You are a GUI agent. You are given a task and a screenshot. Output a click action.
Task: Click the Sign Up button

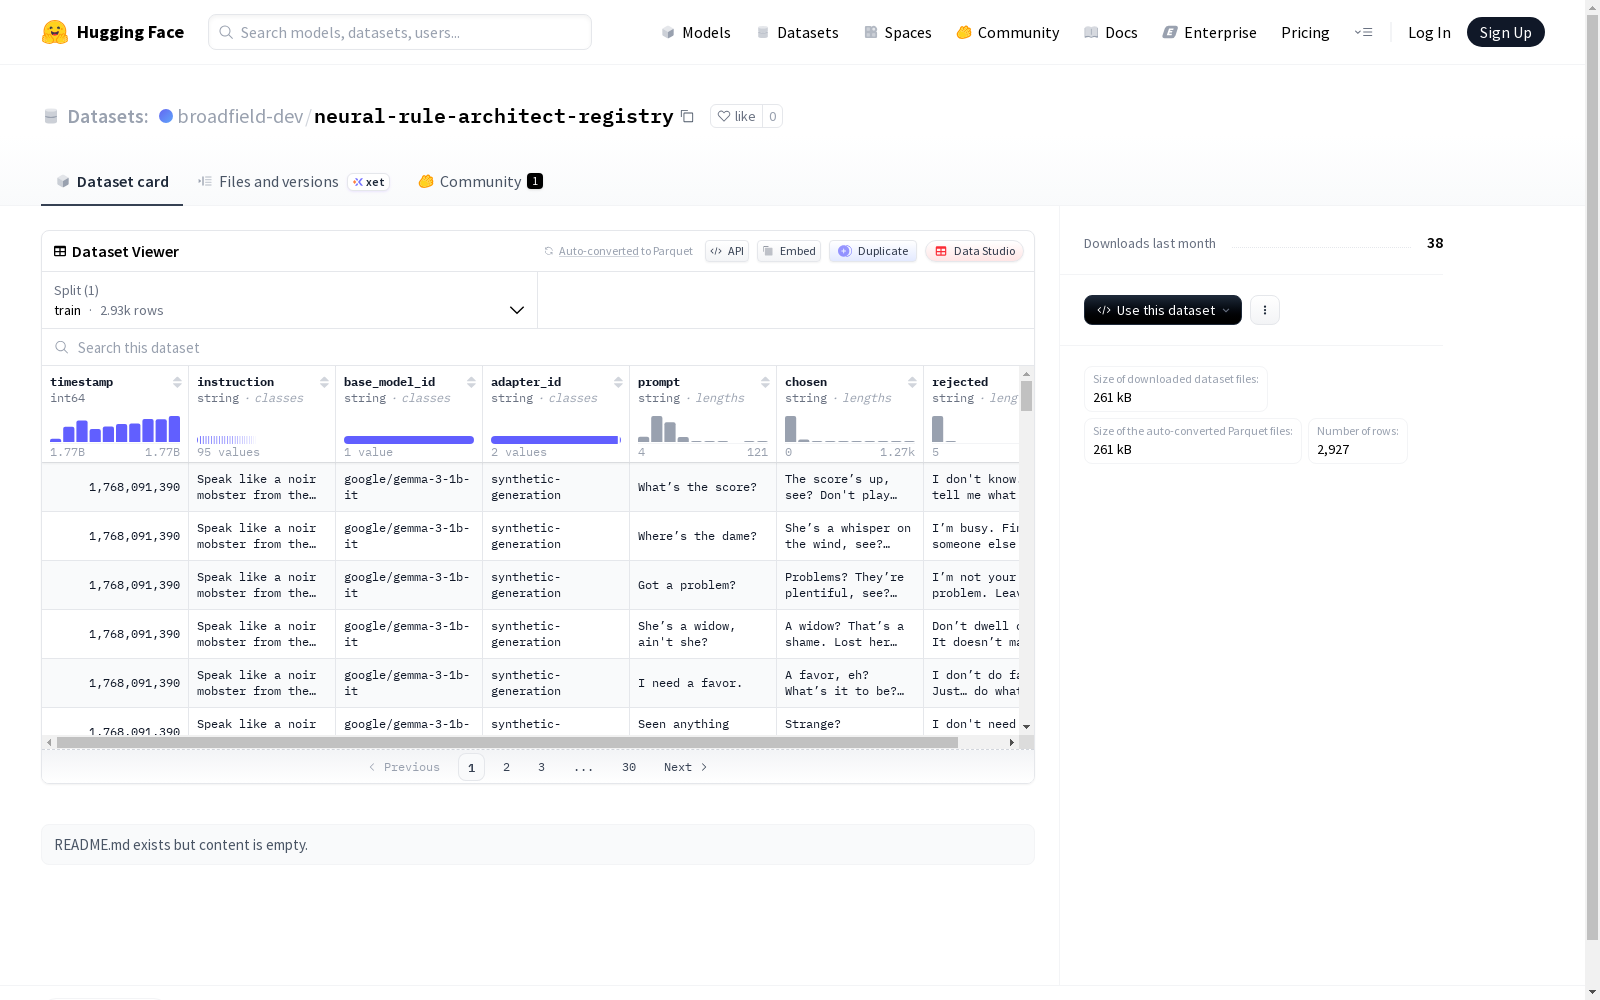[x=1506, y=32]
